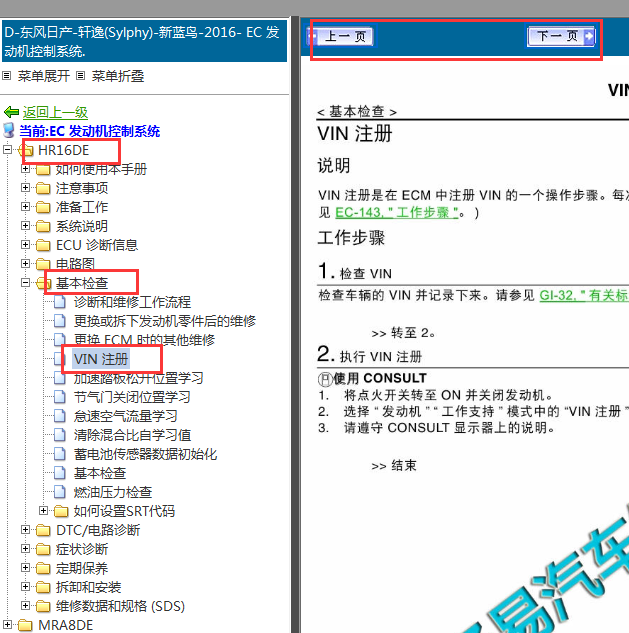Expand the 定期保养 folder
The height and width of the screenshot is (633, 629).
(x=25, y=568)
